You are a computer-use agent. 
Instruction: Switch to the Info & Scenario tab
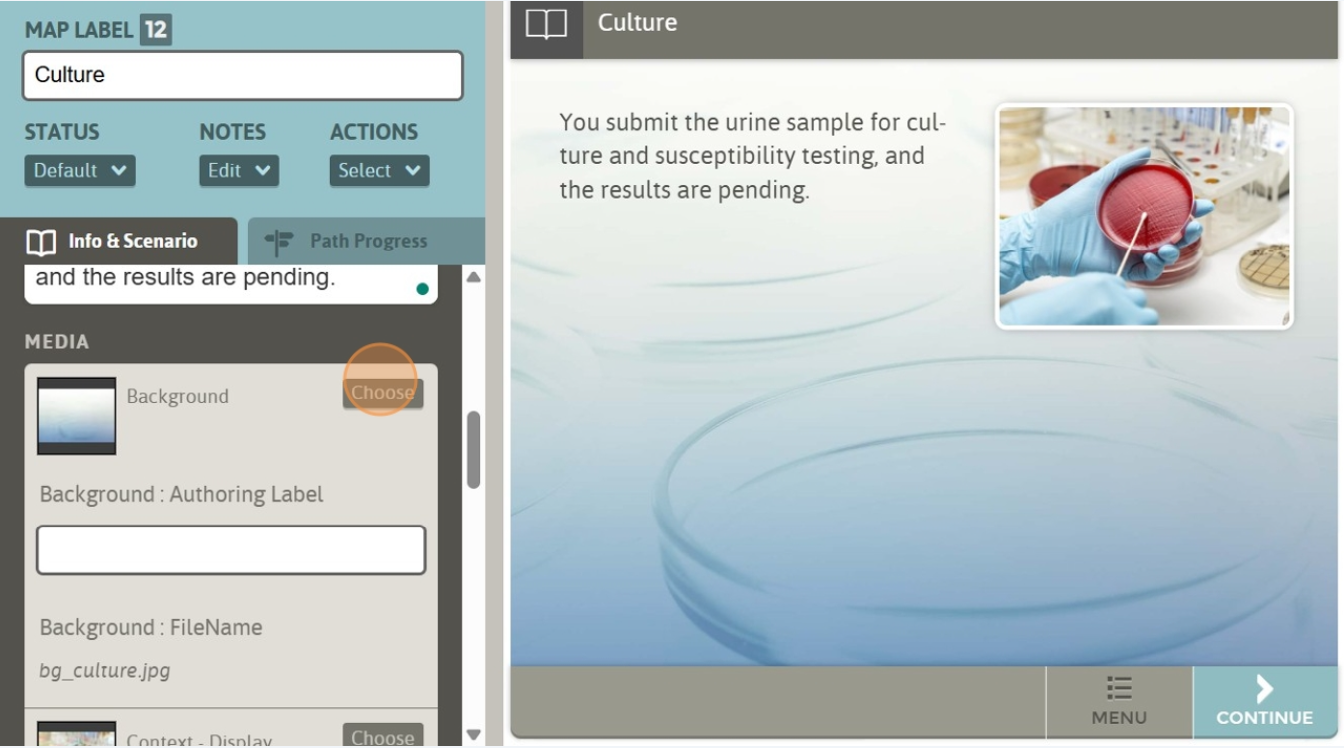(119, 241)
